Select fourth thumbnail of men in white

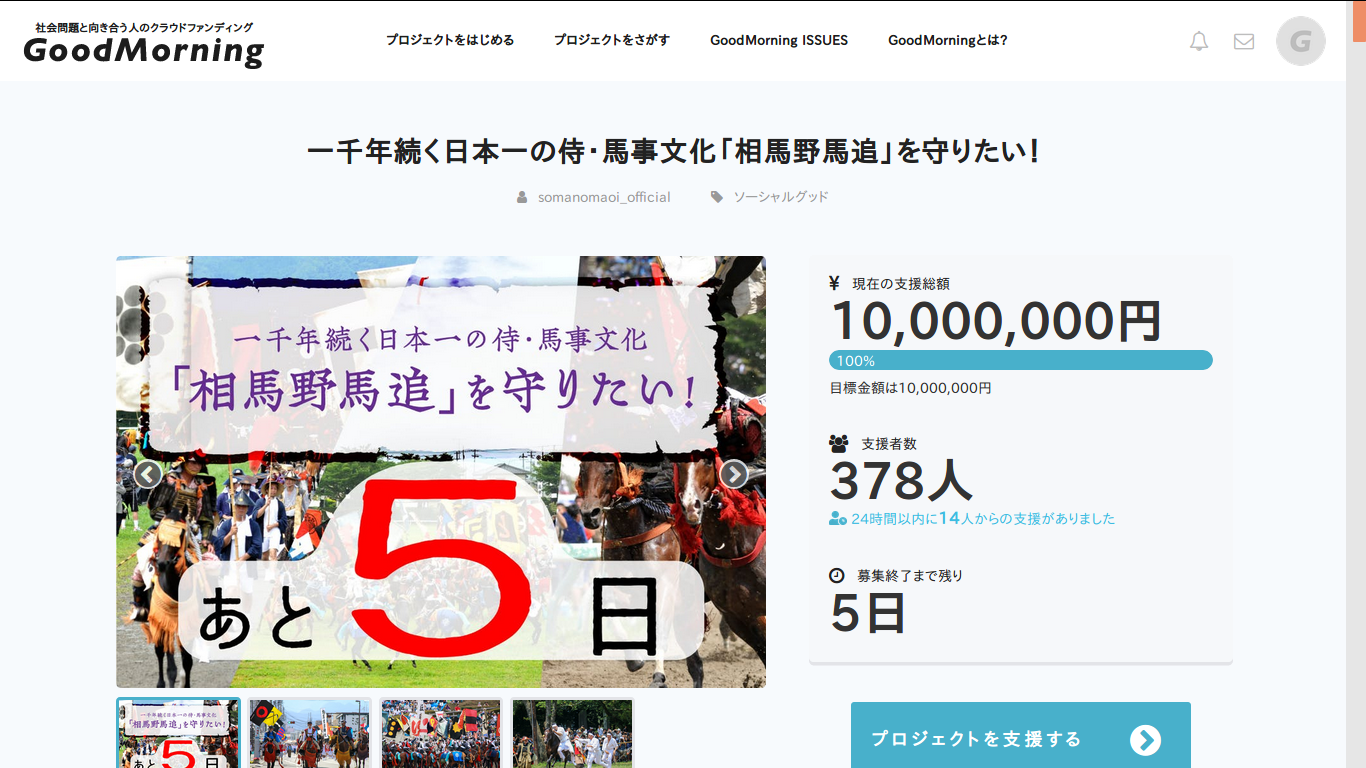pyautogui.click(x=572, y=734)
